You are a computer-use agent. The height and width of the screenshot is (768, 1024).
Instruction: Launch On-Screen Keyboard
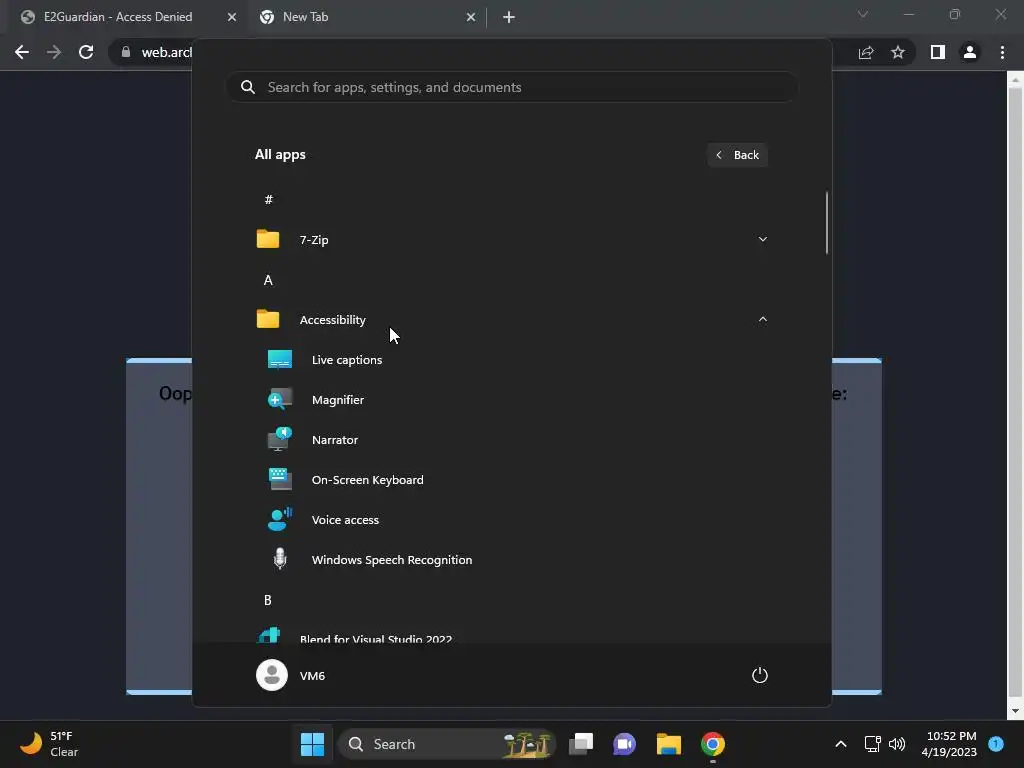pos(511,480)
